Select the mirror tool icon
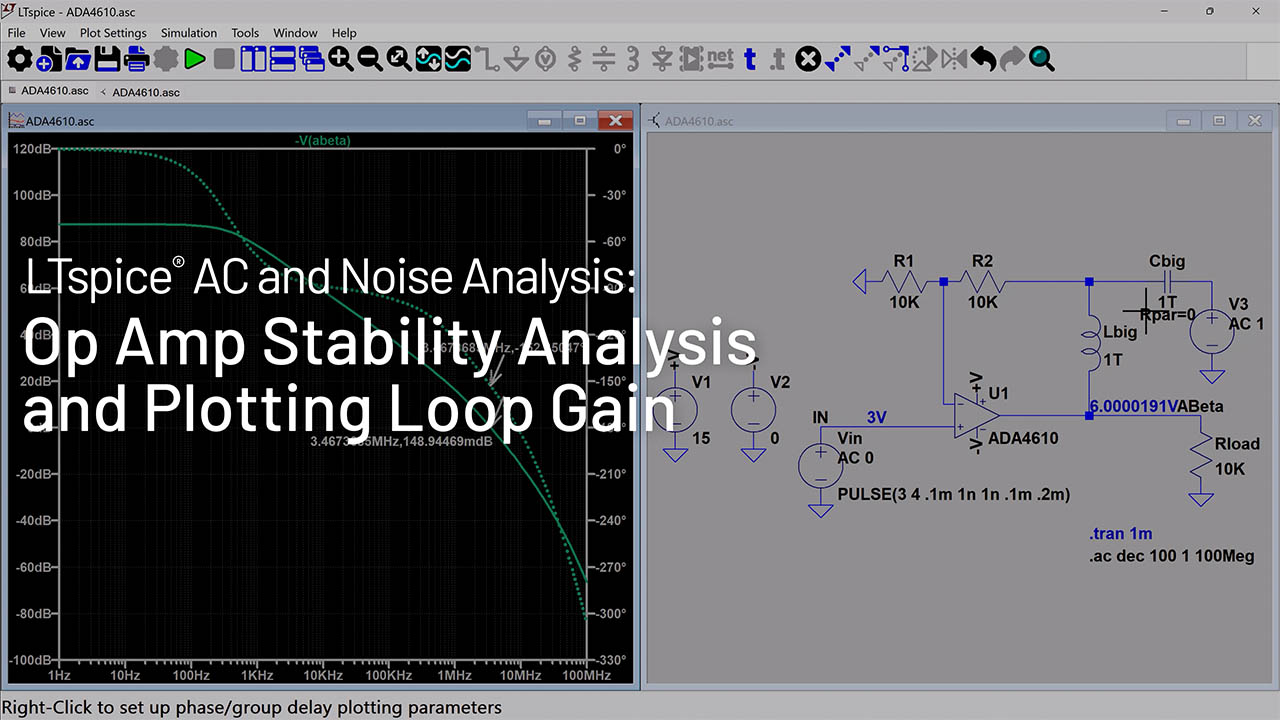Viewport: 1280px width, 720px height. tap(954, 59)
